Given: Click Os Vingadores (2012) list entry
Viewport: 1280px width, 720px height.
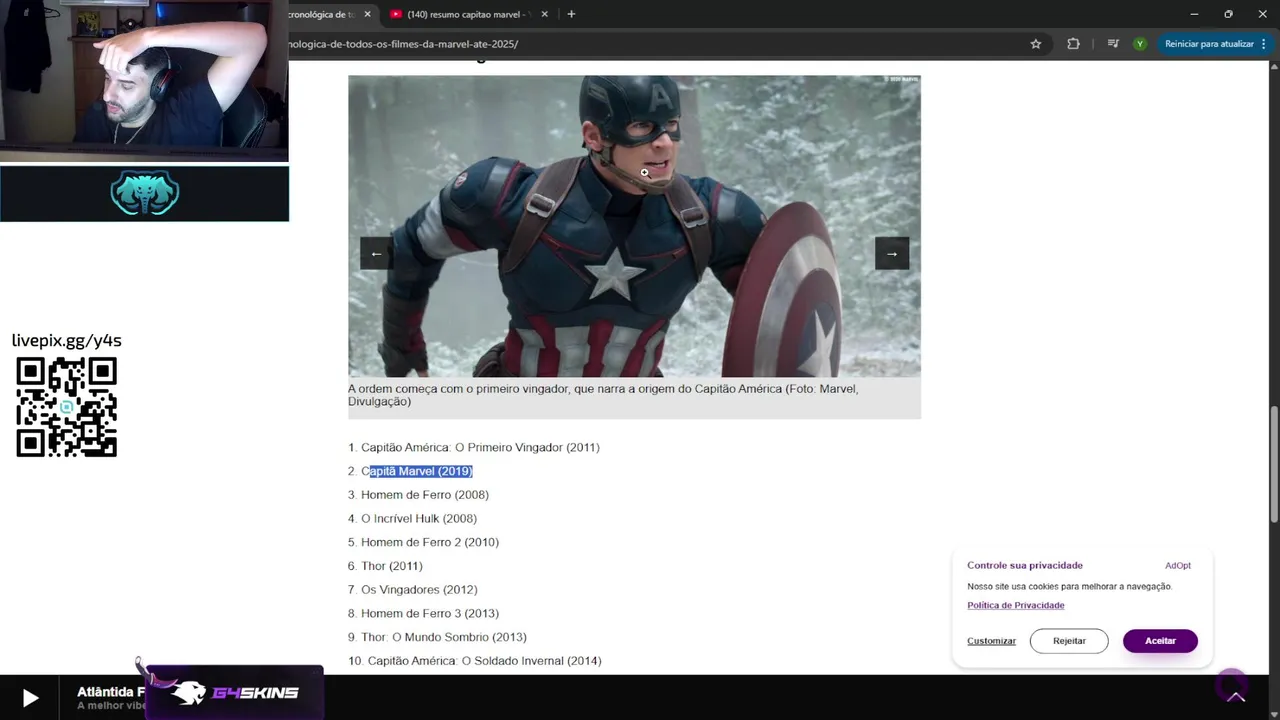Looking at the screenshot, I should pyautogui.click(x=419, y=590).
